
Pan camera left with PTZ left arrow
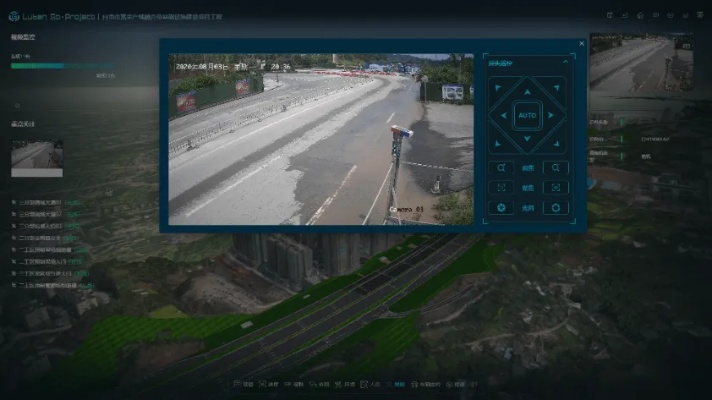pos(503,115)
